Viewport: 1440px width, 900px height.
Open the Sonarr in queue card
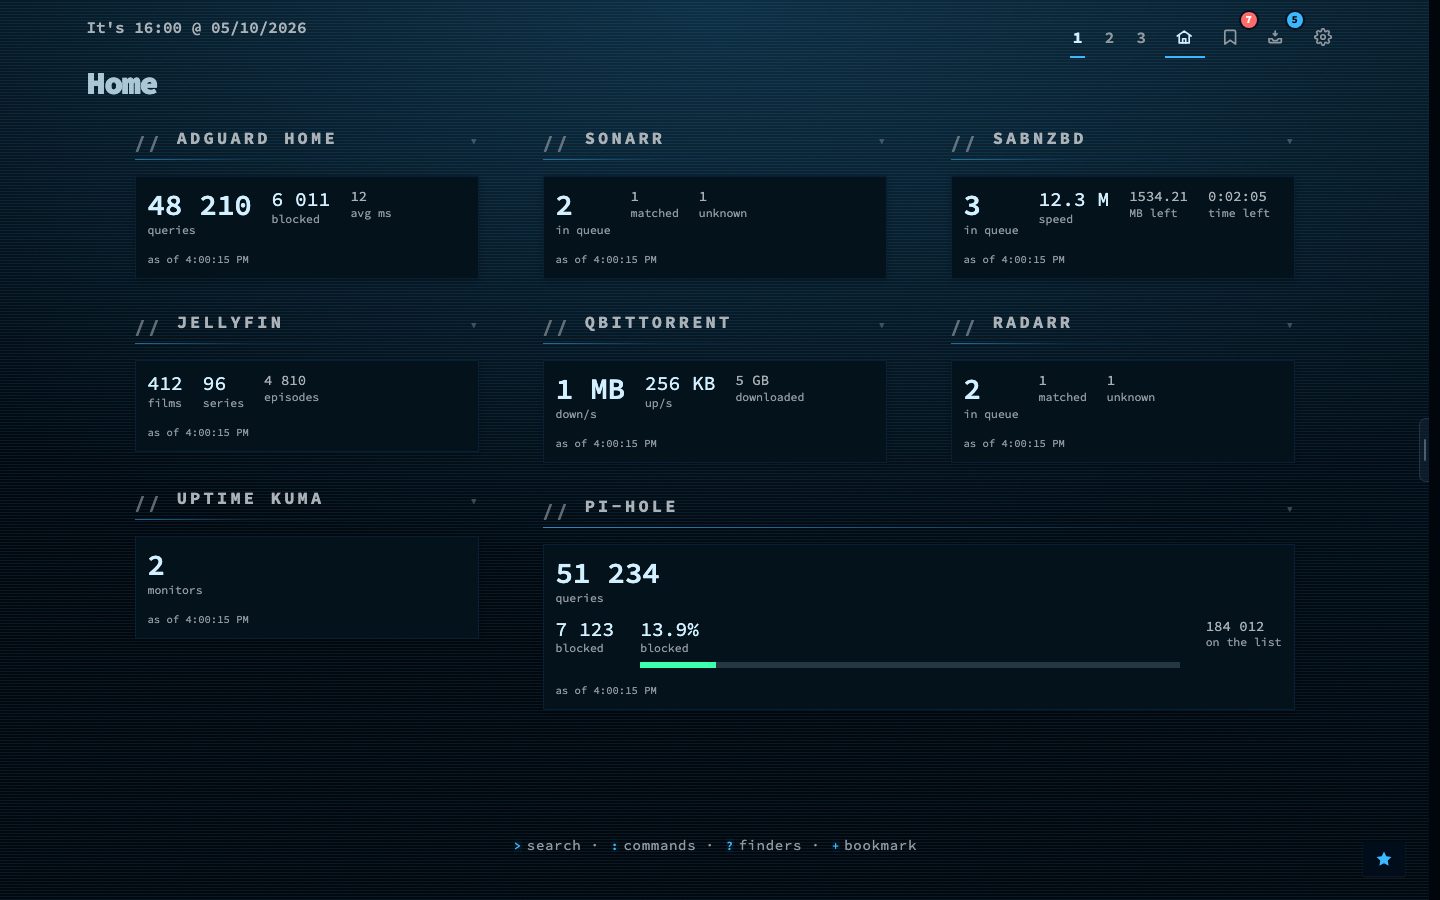tap(715, 227)
